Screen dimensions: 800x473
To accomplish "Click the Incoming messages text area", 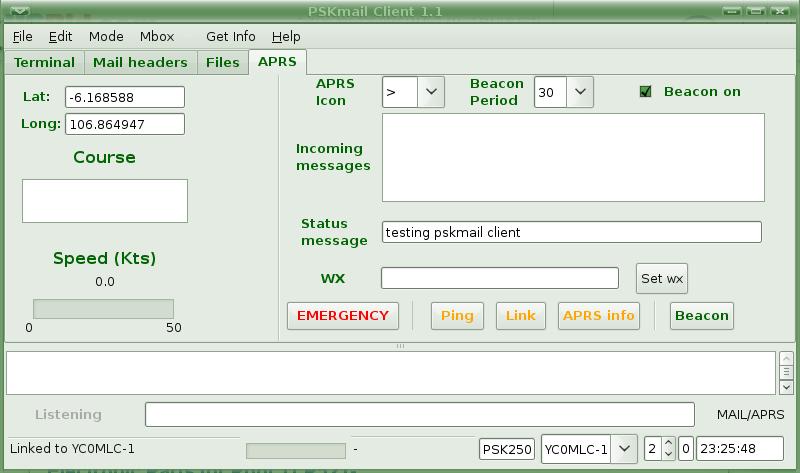I will point(573,157).
